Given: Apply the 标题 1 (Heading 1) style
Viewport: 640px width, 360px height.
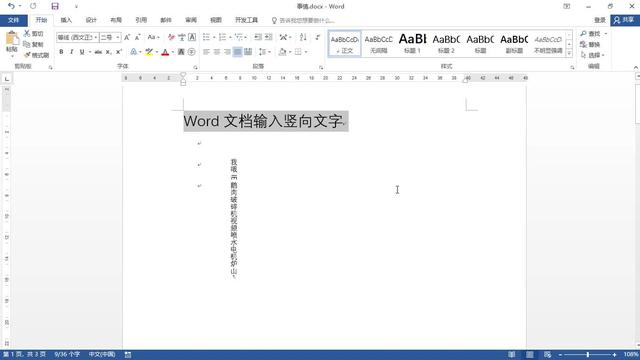Looking at the screenshot, I should tap(412, 44).
